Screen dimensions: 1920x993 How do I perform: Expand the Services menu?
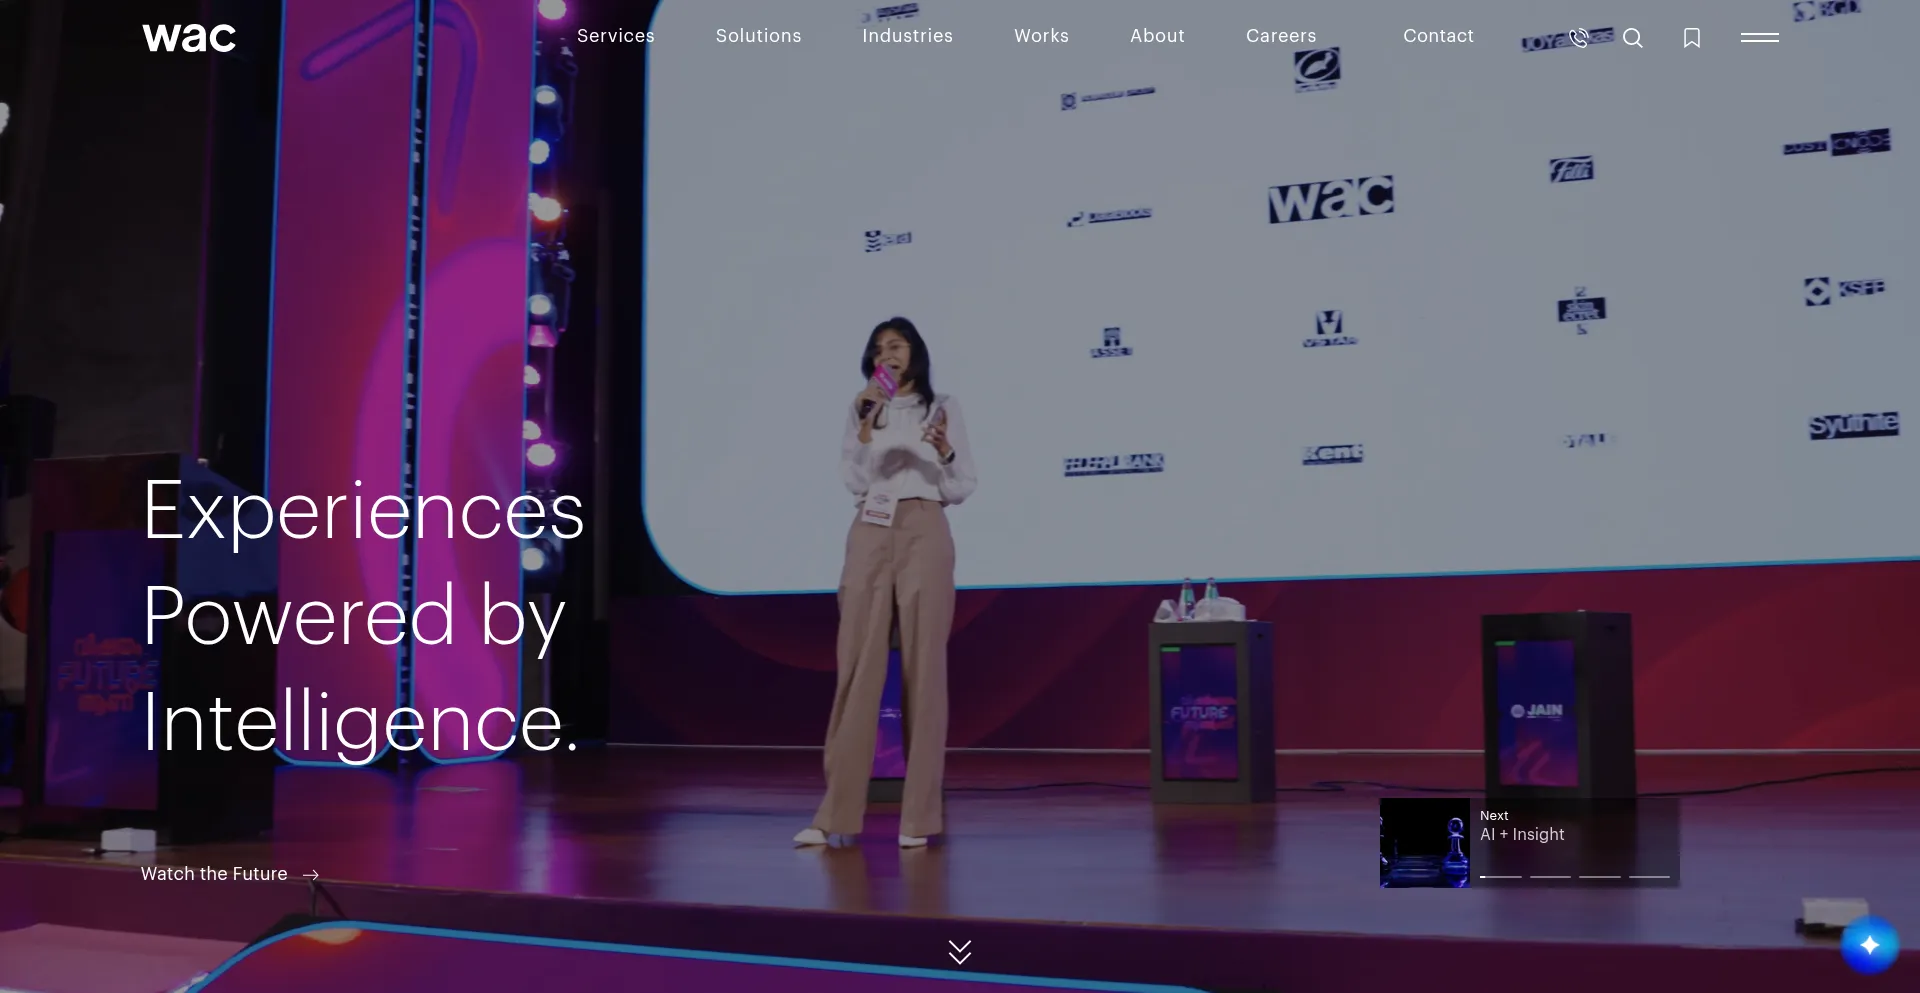(616, 36)
